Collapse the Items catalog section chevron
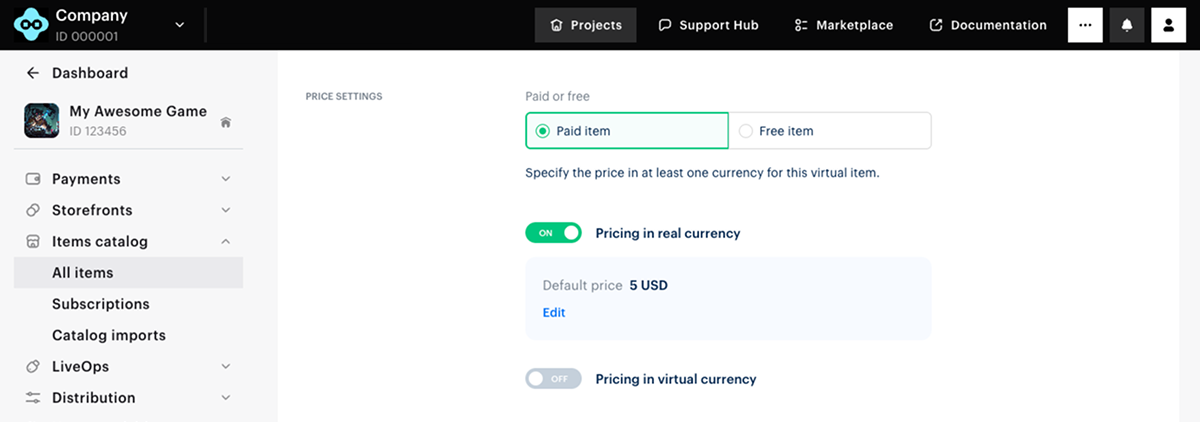The width and height of the screenshot is (1200, 422). point(226,241)
